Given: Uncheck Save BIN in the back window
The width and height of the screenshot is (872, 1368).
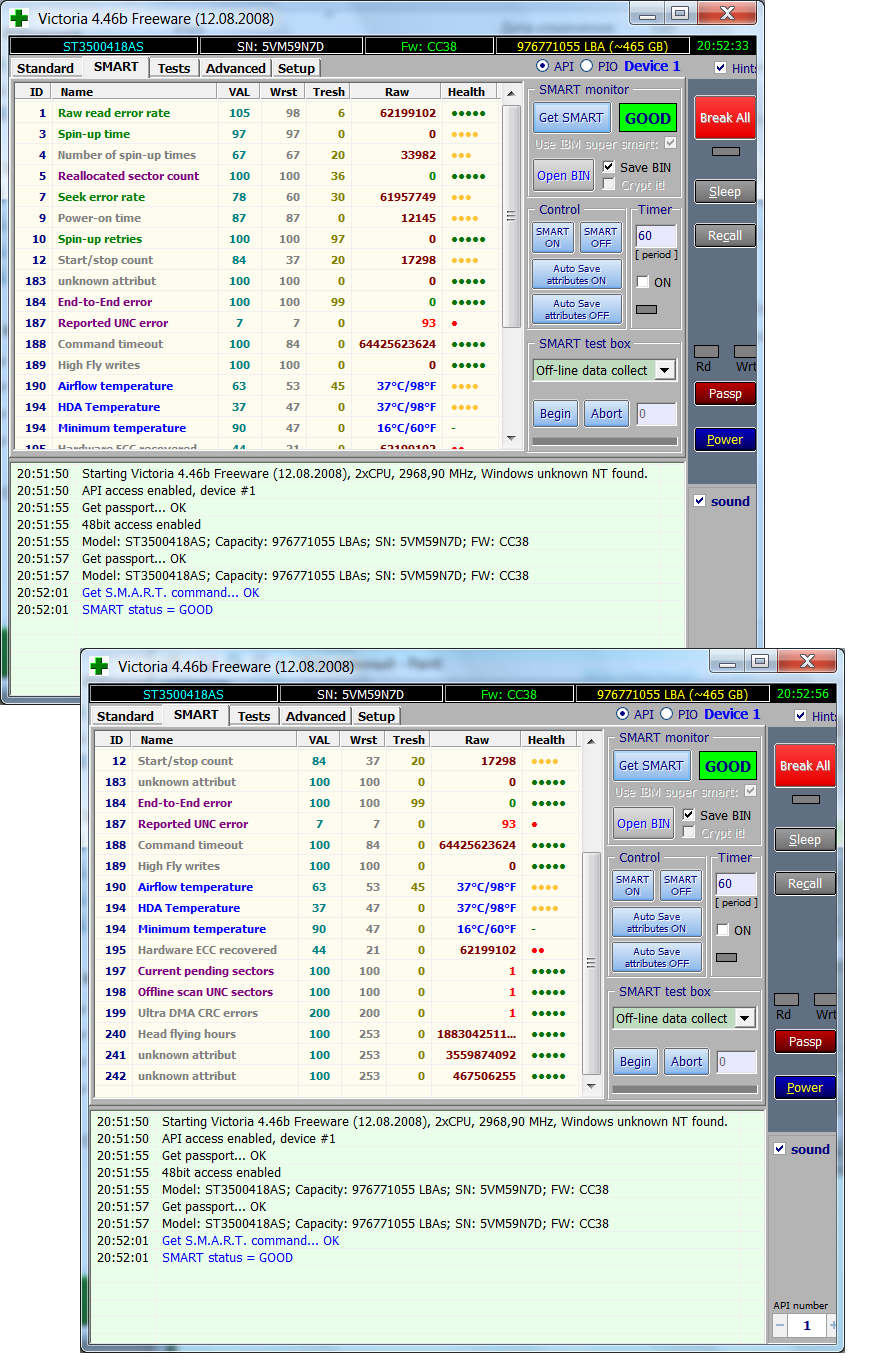Looking at the screenshot, I should point(609,167).
